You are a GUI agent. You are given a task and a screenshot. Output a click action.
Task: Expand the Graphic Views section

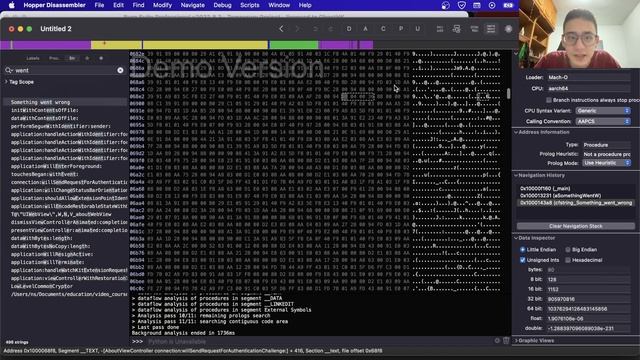coord(516,340)
